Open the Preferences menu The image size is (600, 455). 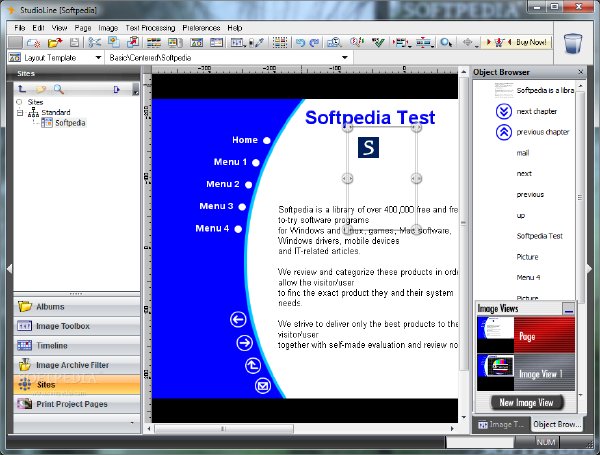click(x=201, y=28)
